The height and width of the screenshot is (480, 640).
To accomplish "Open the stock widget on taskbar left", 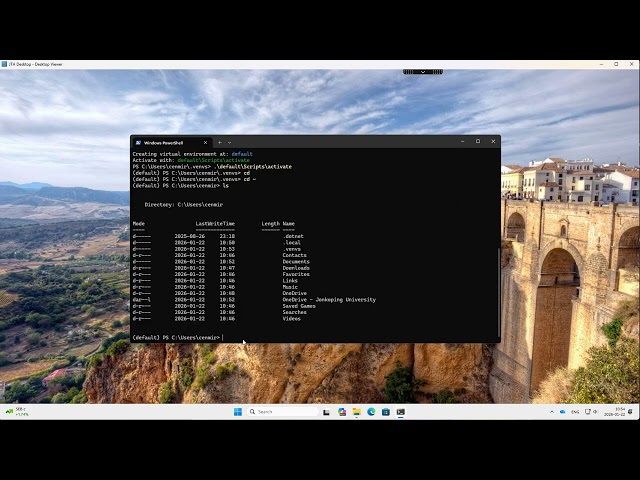I will 16,412.
